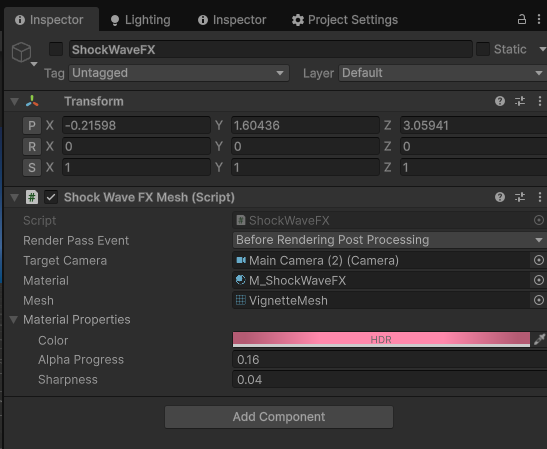Click the Position P button

(x=32, y=125)
